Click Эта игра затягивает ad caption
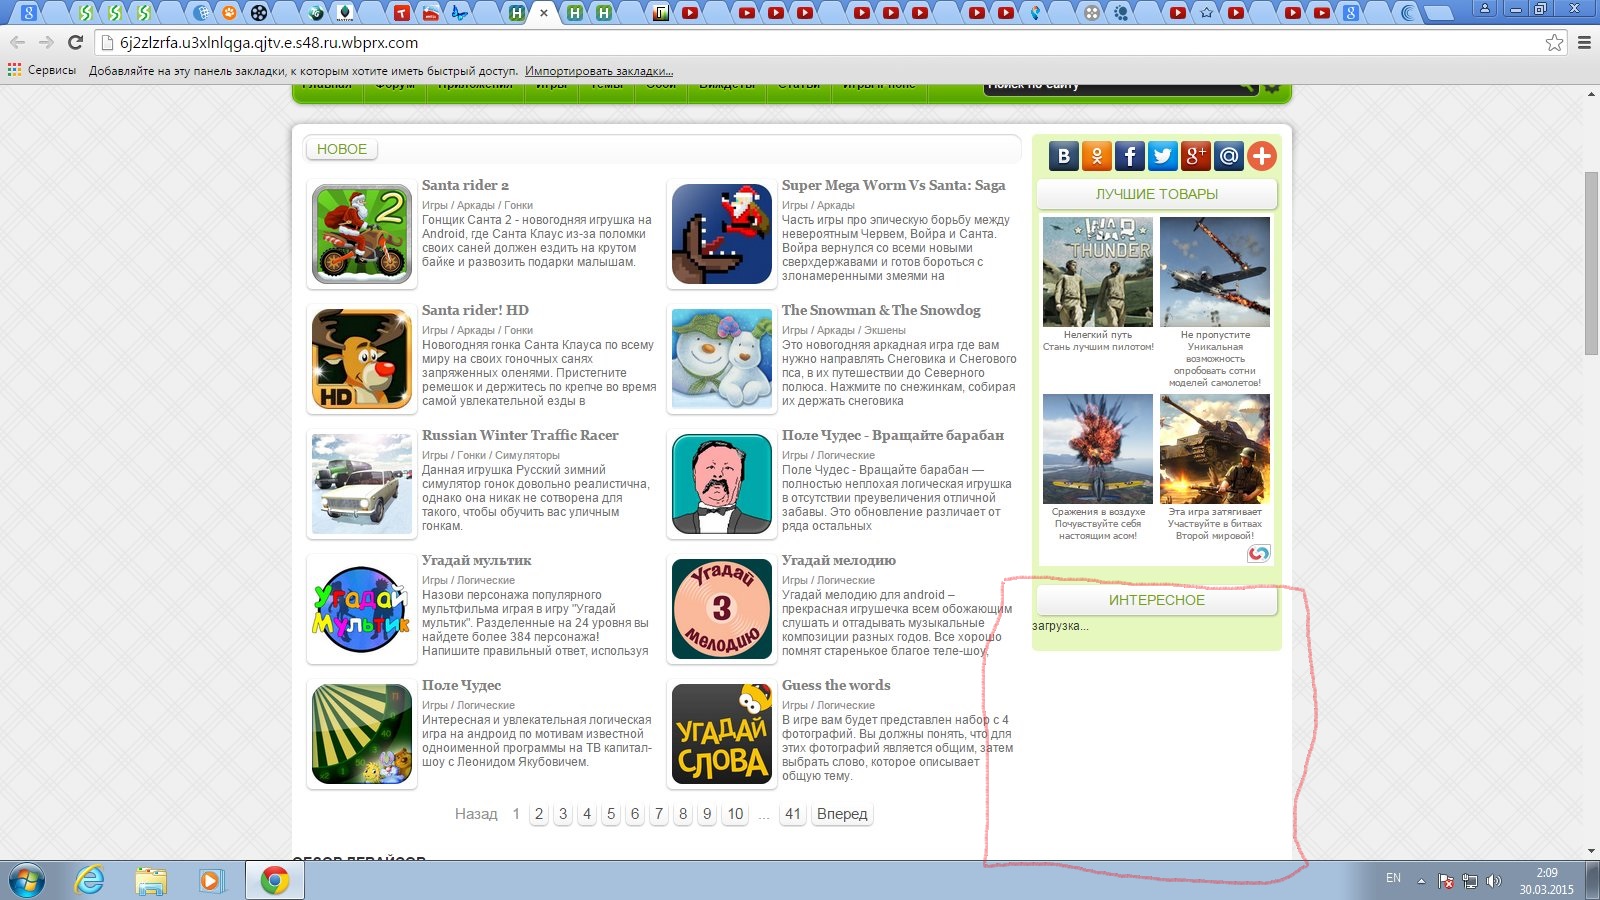The image size is (1600, 900). [1215, 512]
